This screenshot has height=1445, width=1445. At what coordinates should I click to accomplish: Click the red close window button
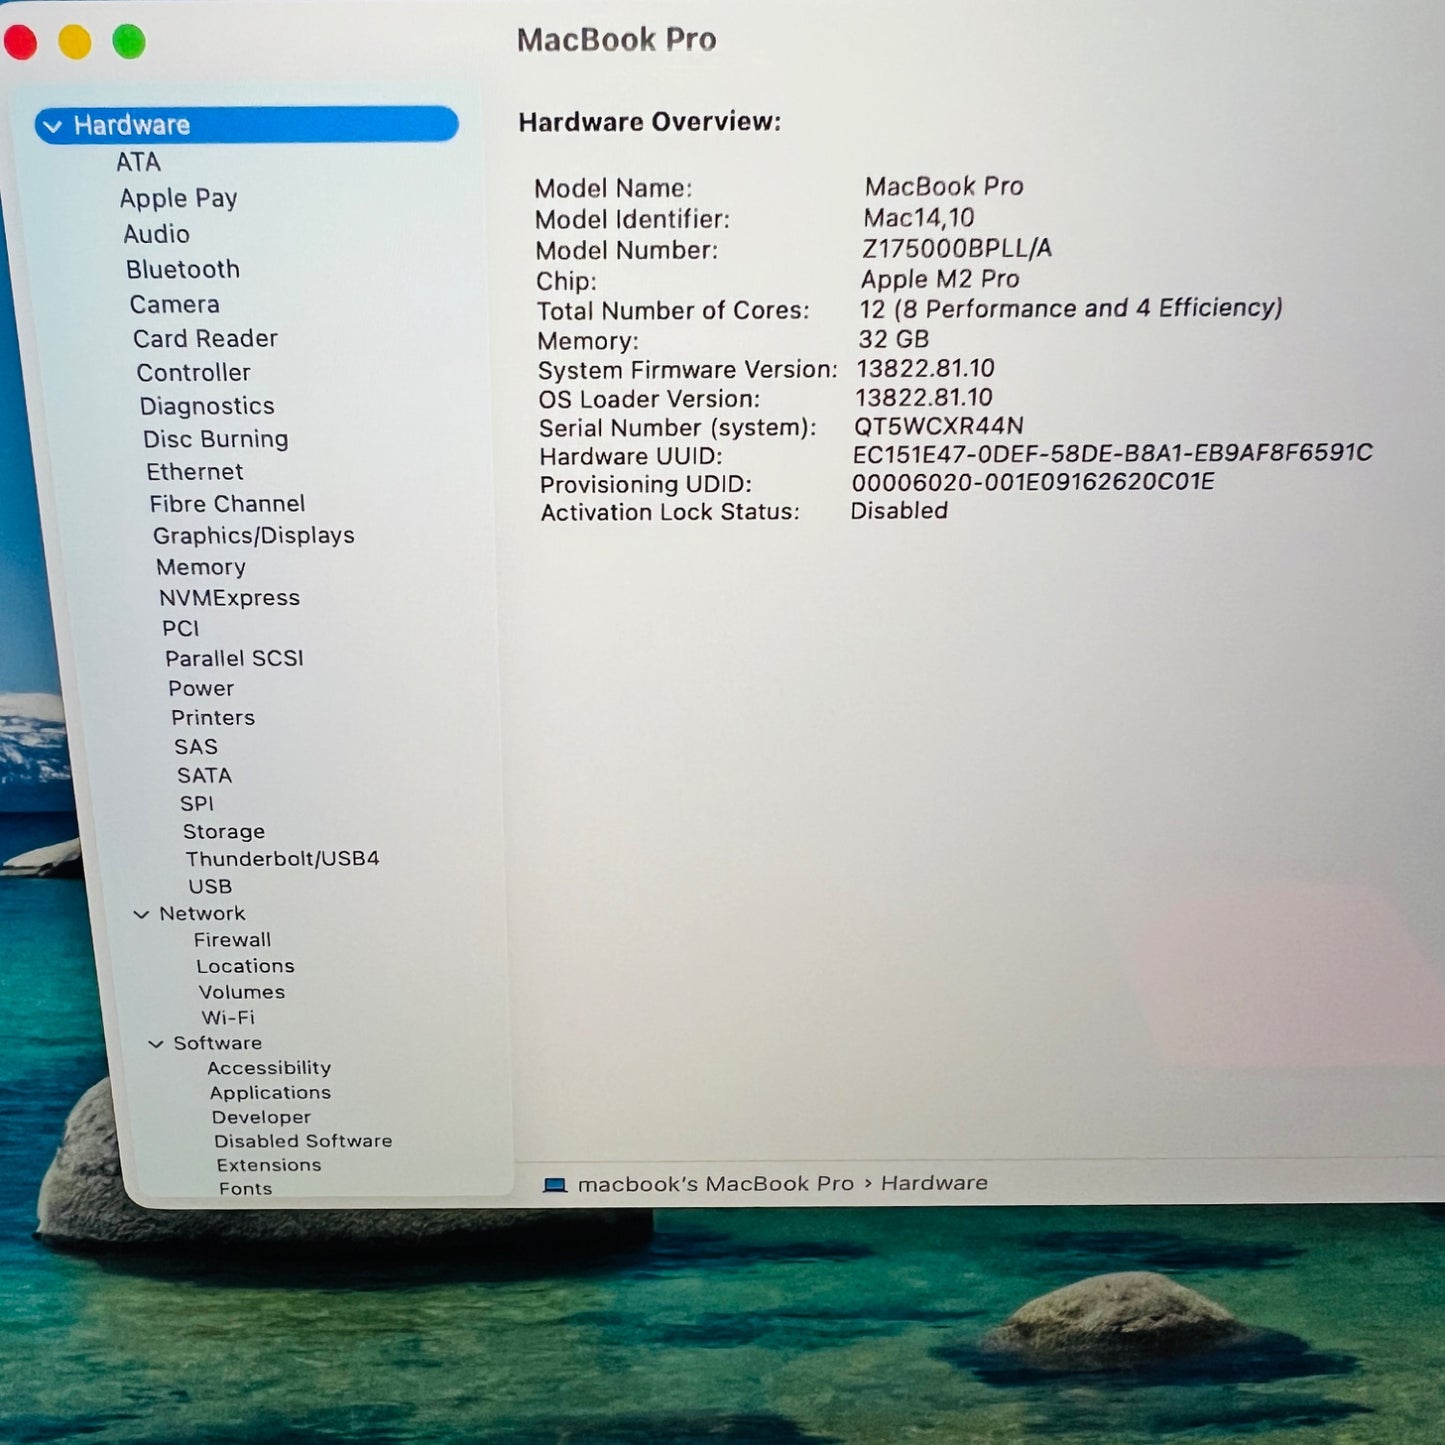[20, 42]
